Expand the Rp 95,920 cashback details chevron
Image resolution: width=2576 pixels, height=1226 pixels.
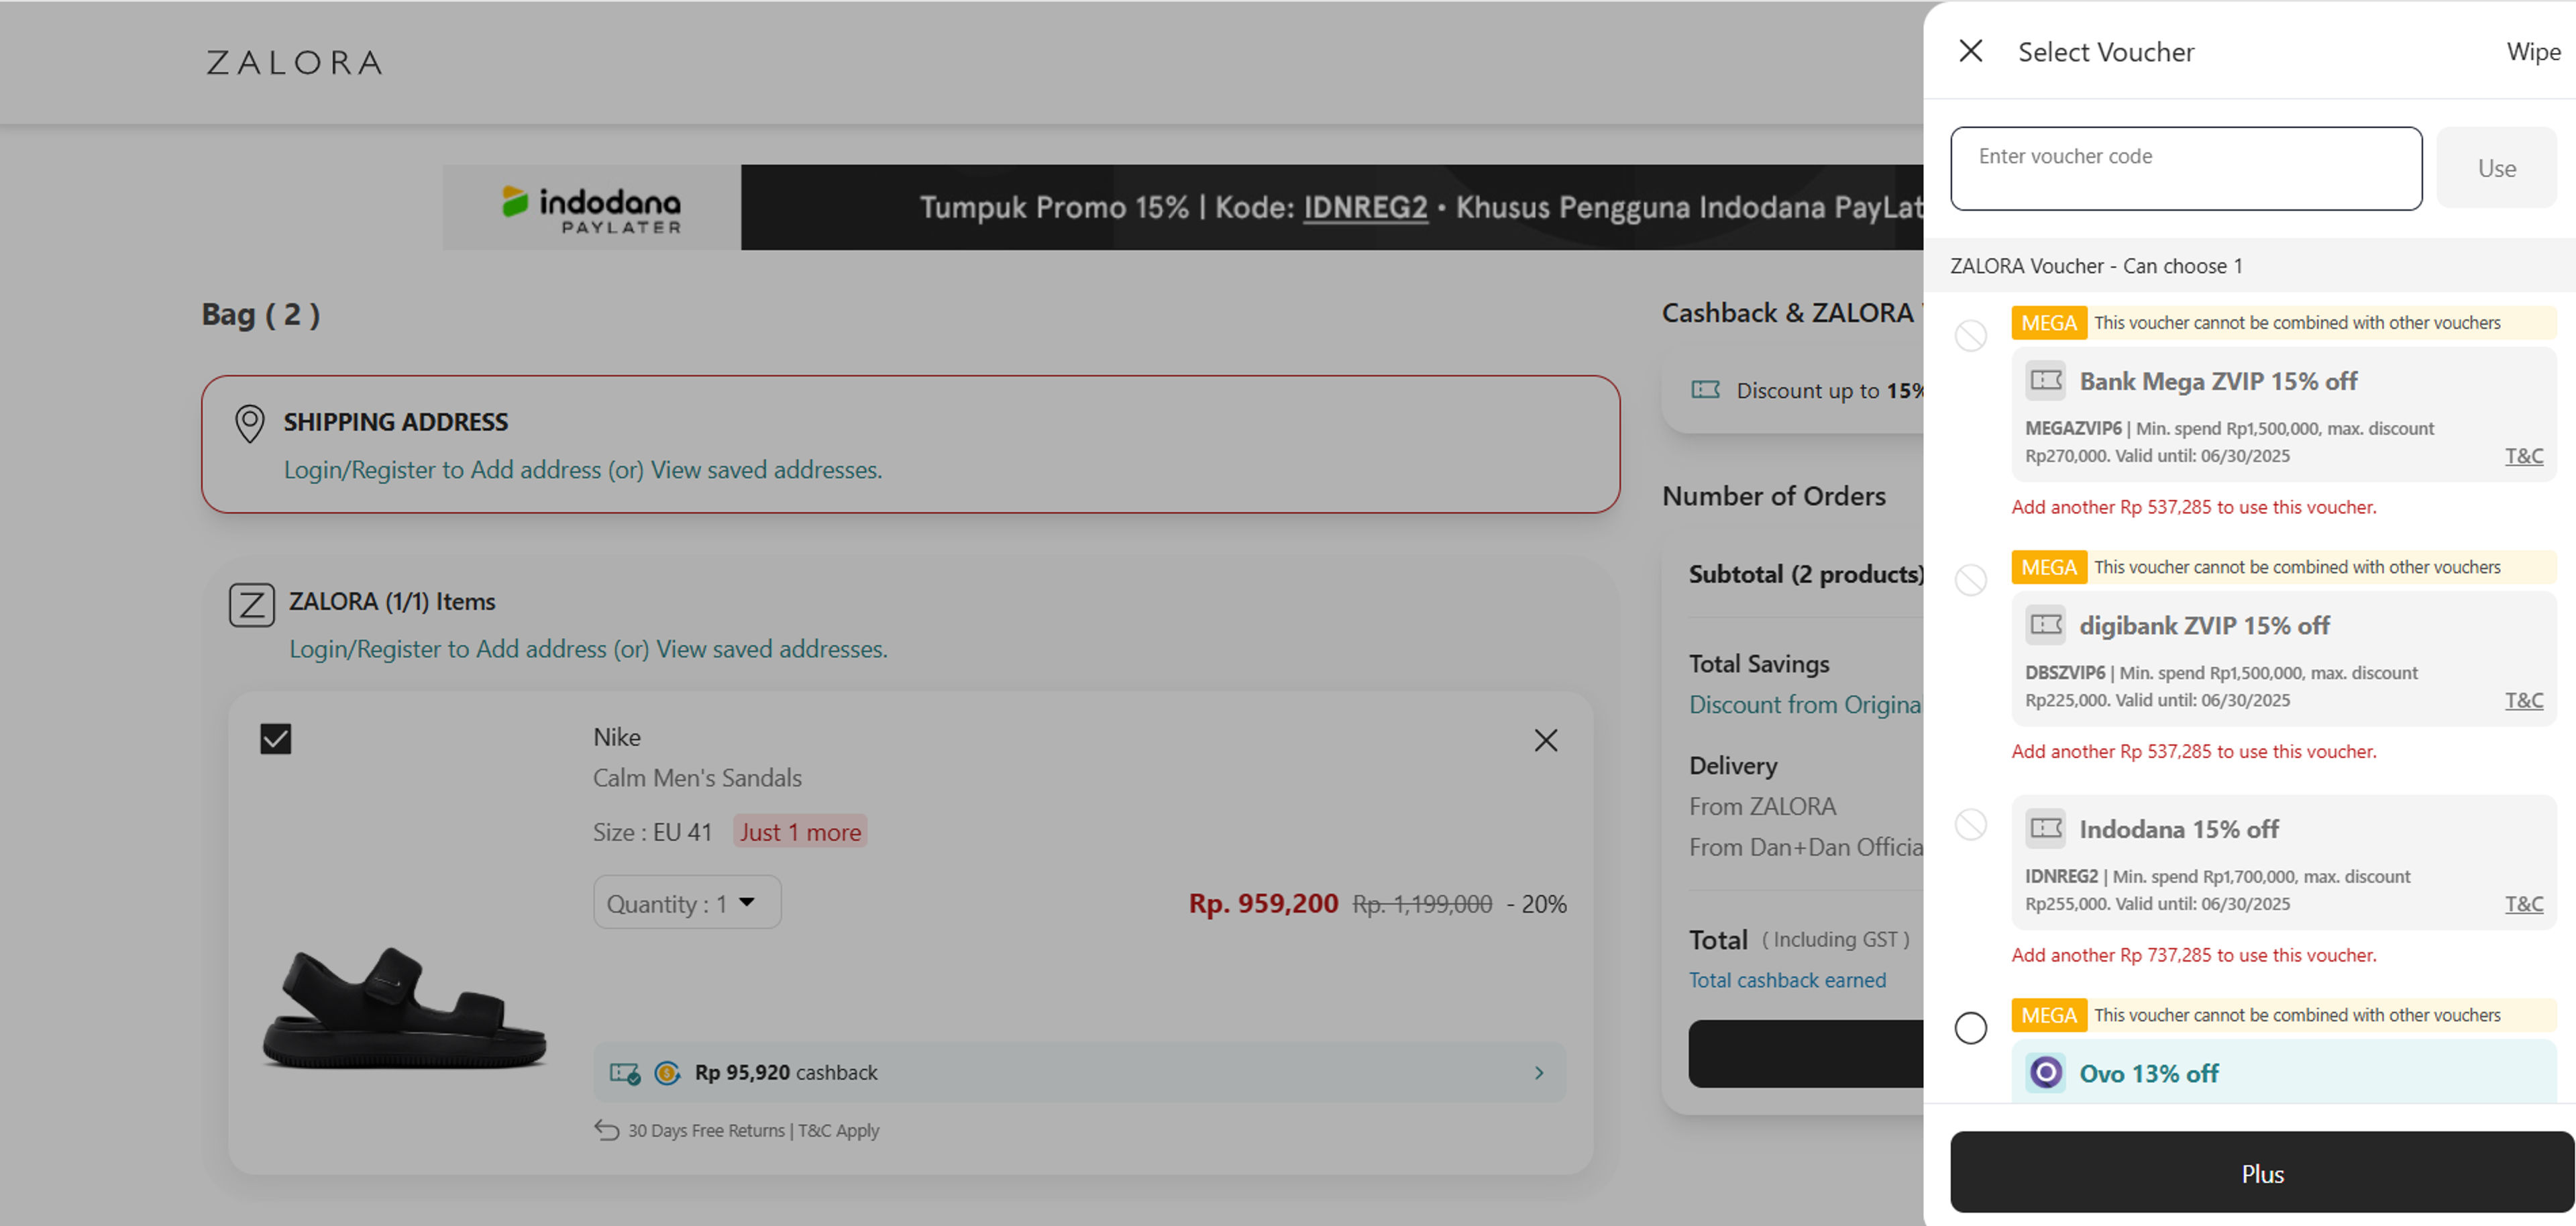(1538, 1072)
